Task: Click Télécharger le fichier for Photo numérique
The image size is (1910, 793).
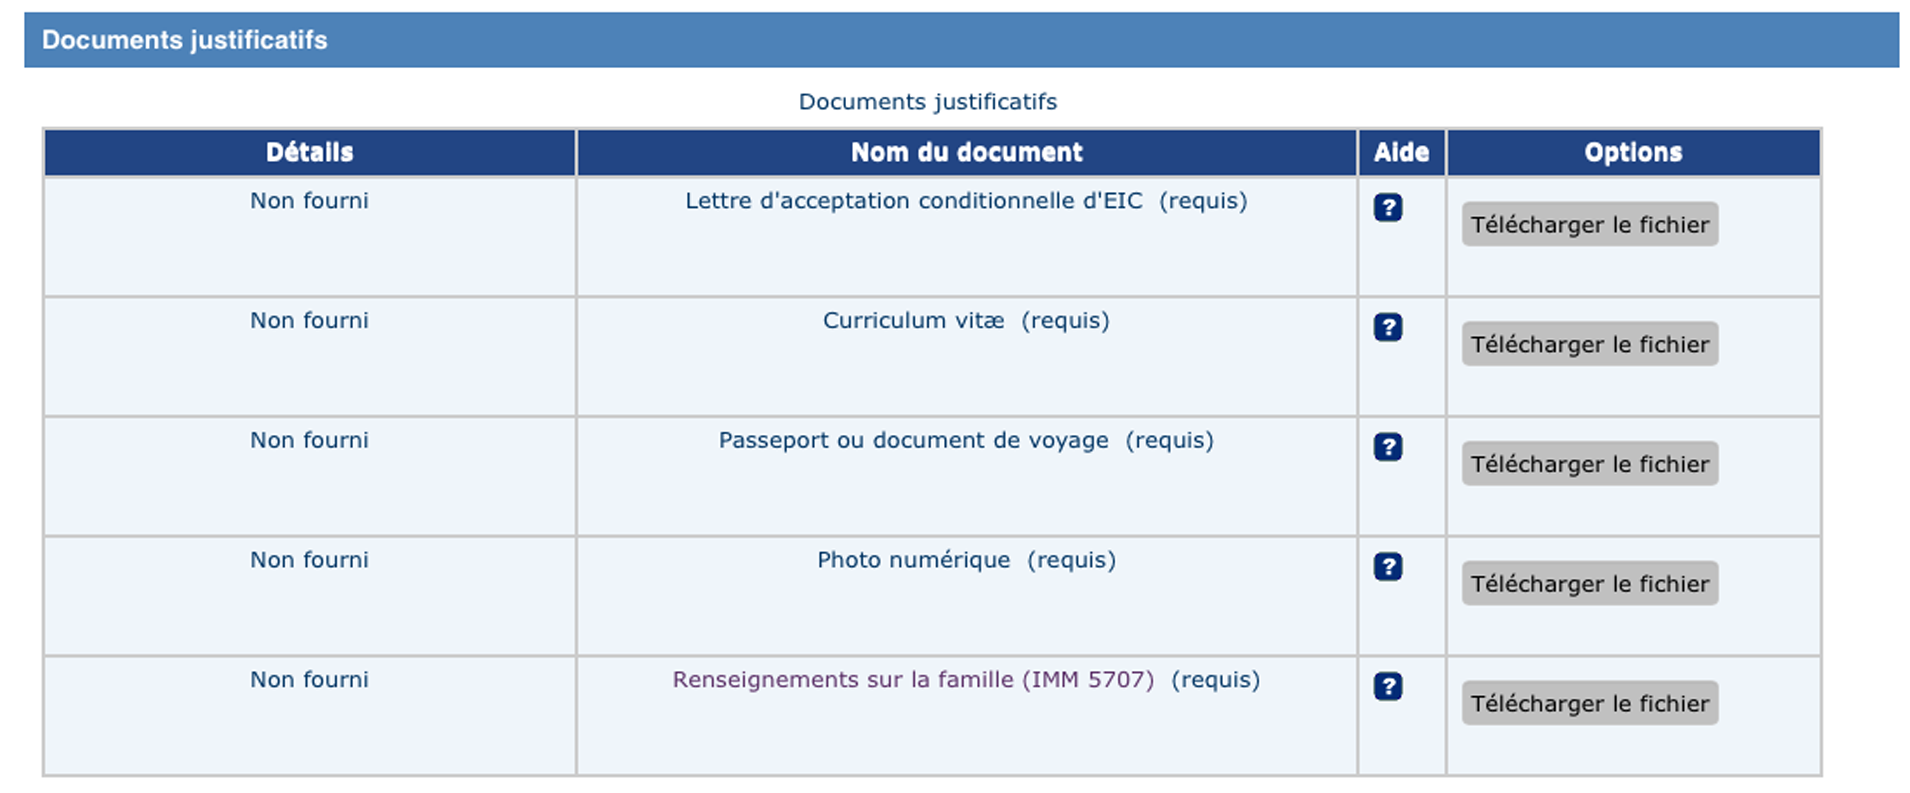Action: coord(1589,583)
